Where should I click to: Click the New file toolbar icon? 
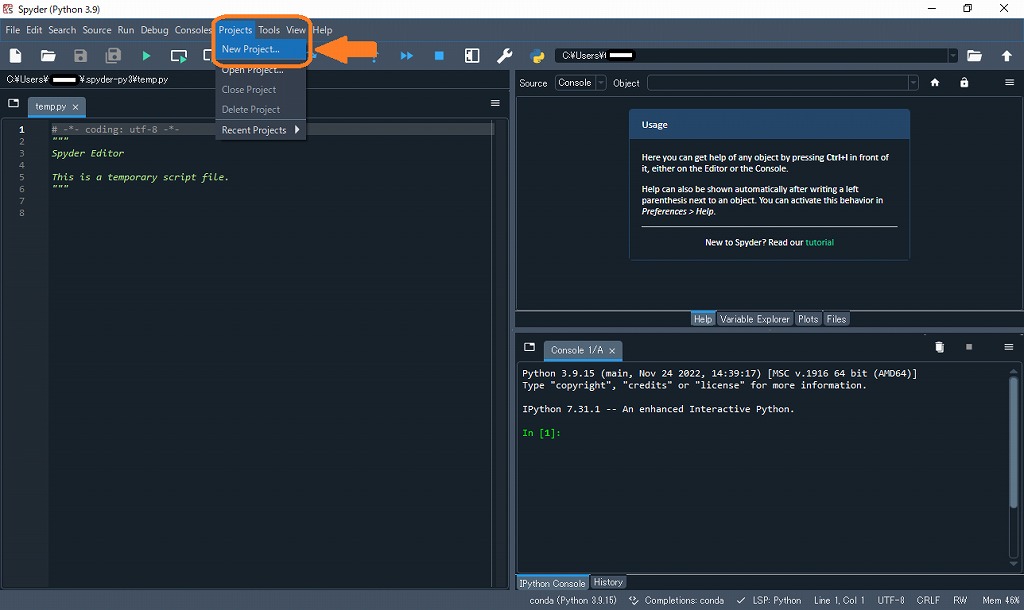pos(16,56)
